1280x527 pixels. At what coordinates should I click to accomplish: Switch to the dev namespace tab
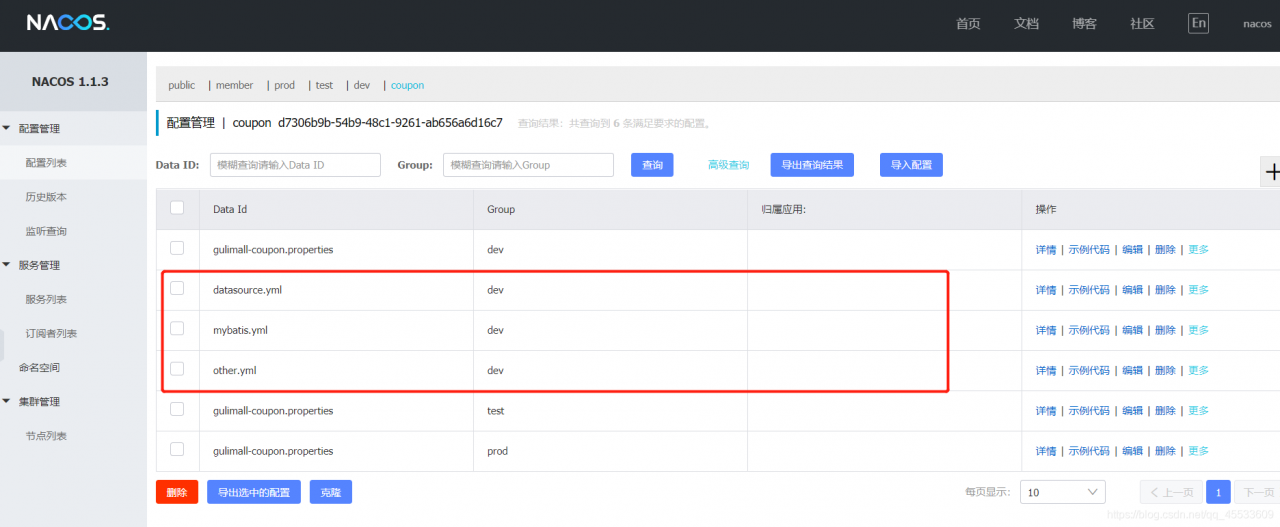pyautogui.click(x=362, y=85)
